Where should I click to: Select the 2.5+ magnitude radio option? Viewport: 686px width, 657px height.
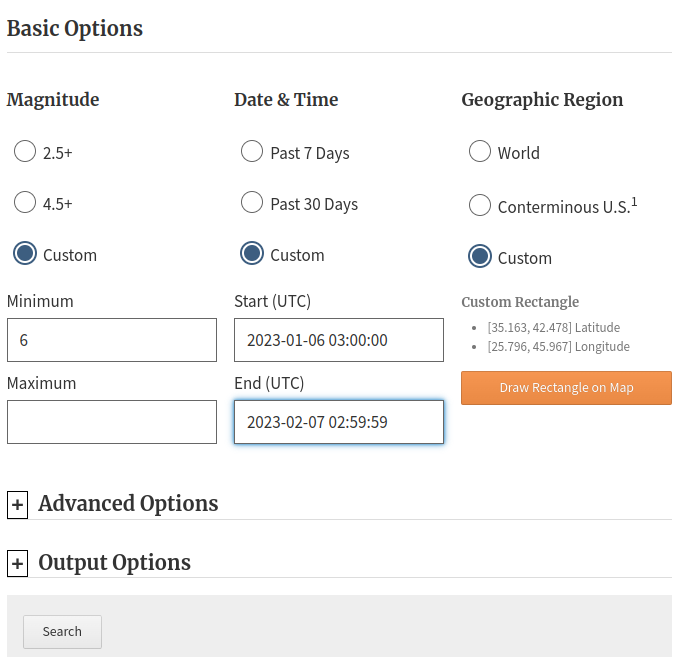click(x=25, y=152)
